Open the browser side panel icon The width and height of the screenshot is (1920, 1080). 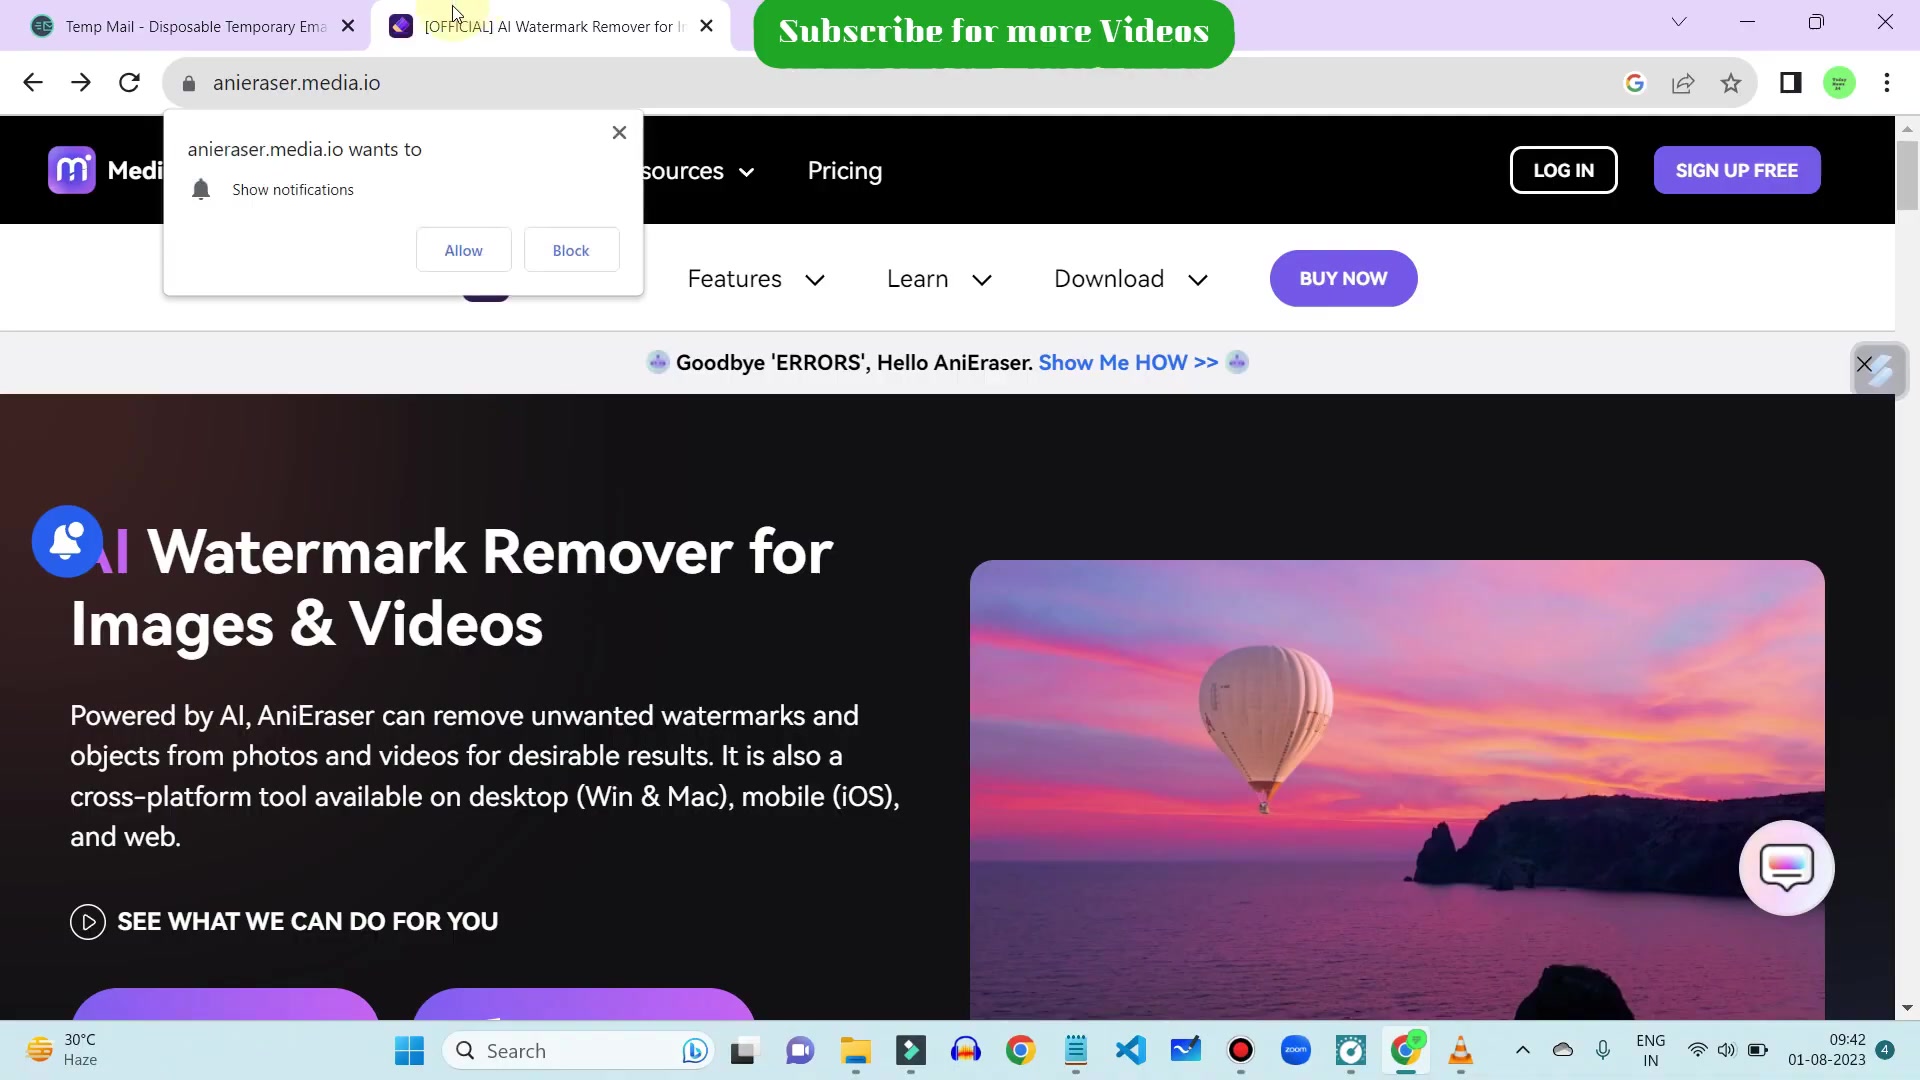[1790, 83]
